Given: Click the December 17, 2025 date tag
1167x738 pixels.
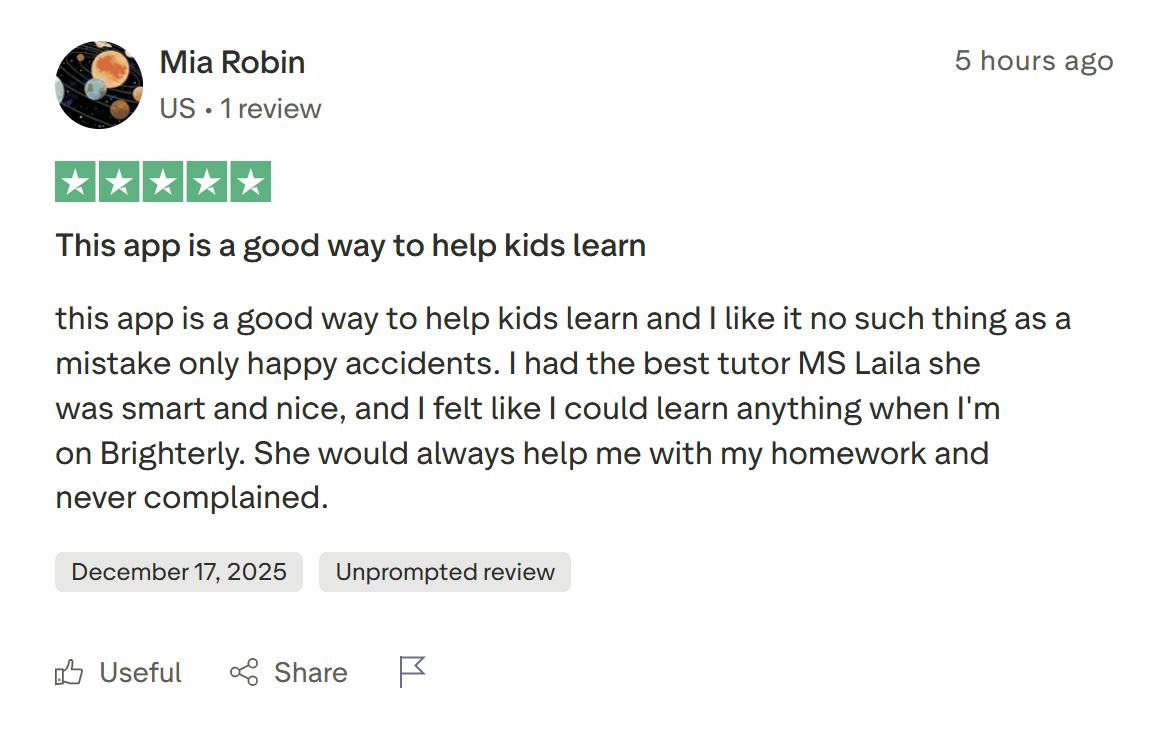Looking at the screenshot, I should [x=178, y=572].
